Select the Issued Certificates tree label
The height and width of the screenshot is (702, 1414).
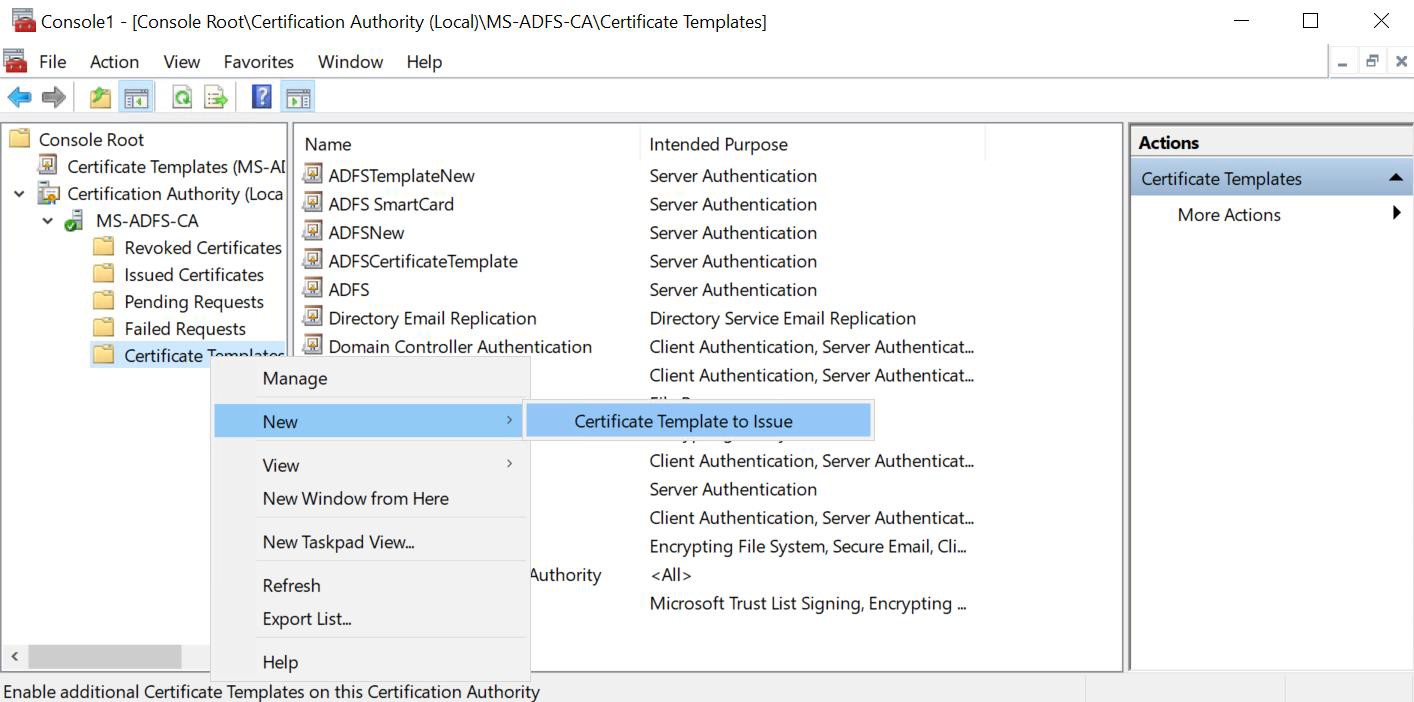click(x=194, y=274)
